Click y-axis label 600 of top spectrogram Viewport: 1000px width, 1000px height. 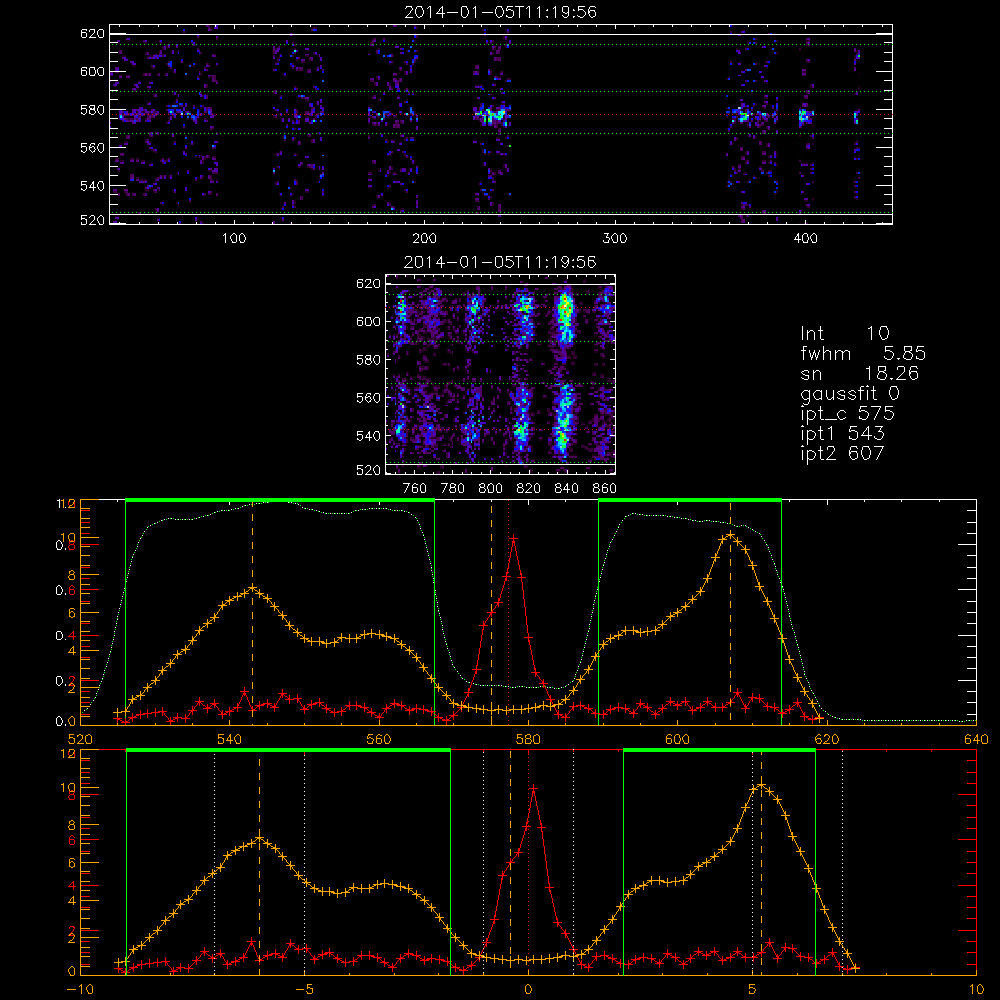(92, 71)
